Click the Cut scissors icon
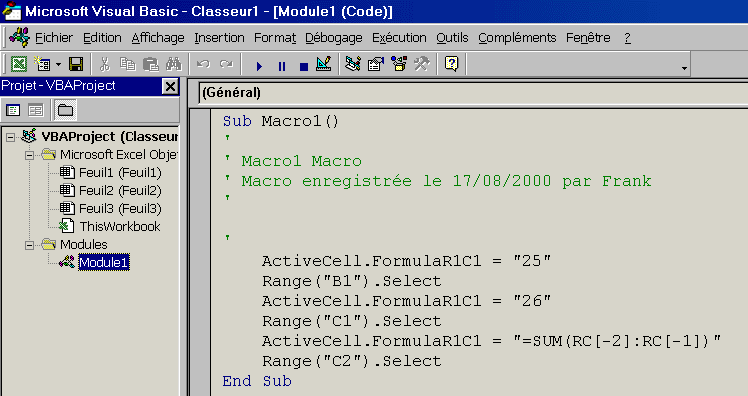Image resolution: width=748 pixels, height=396 pixels. pyautogui.click(x=104, y=64)
